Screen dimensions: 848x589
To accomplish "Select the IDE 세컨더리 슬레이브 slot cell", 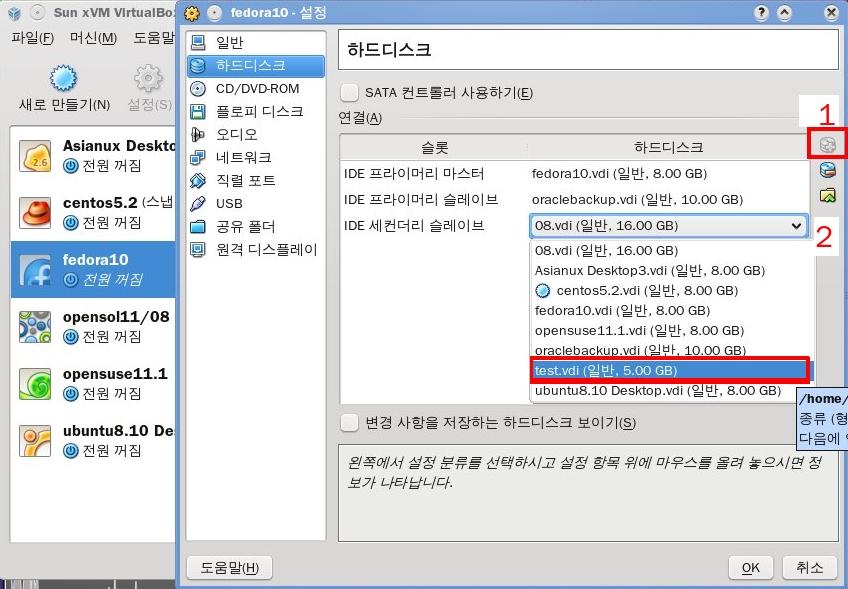I will coord(434,226).
